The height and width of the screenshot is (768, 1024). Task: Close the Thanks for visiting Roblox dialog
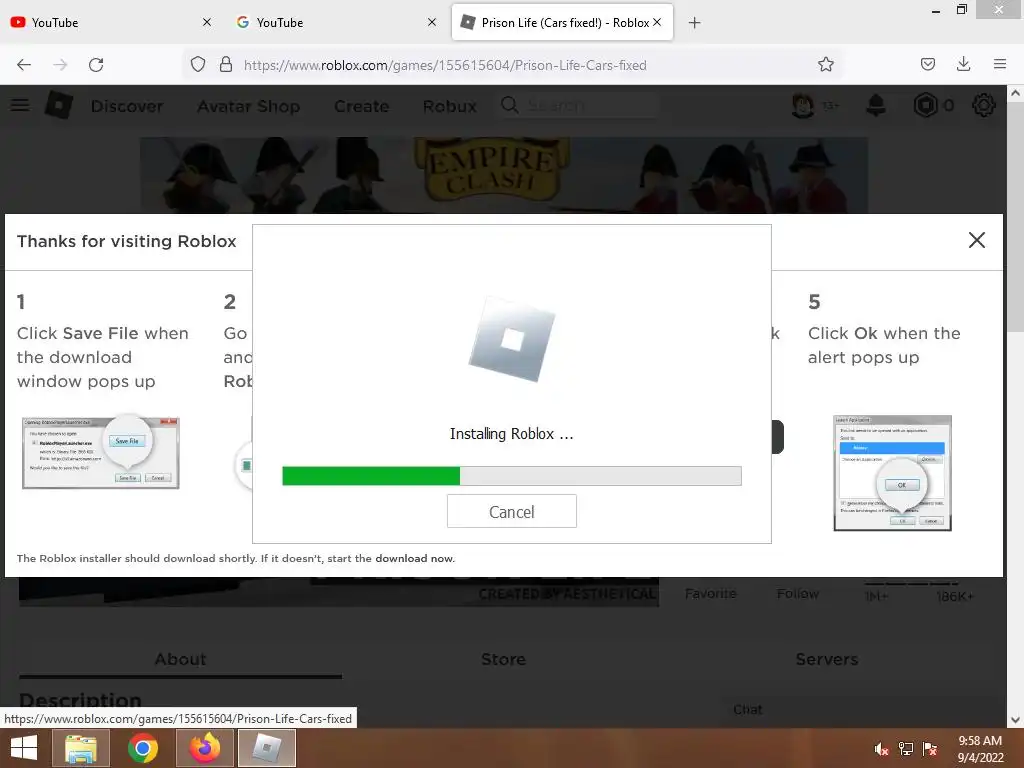(x=976, y=240)
